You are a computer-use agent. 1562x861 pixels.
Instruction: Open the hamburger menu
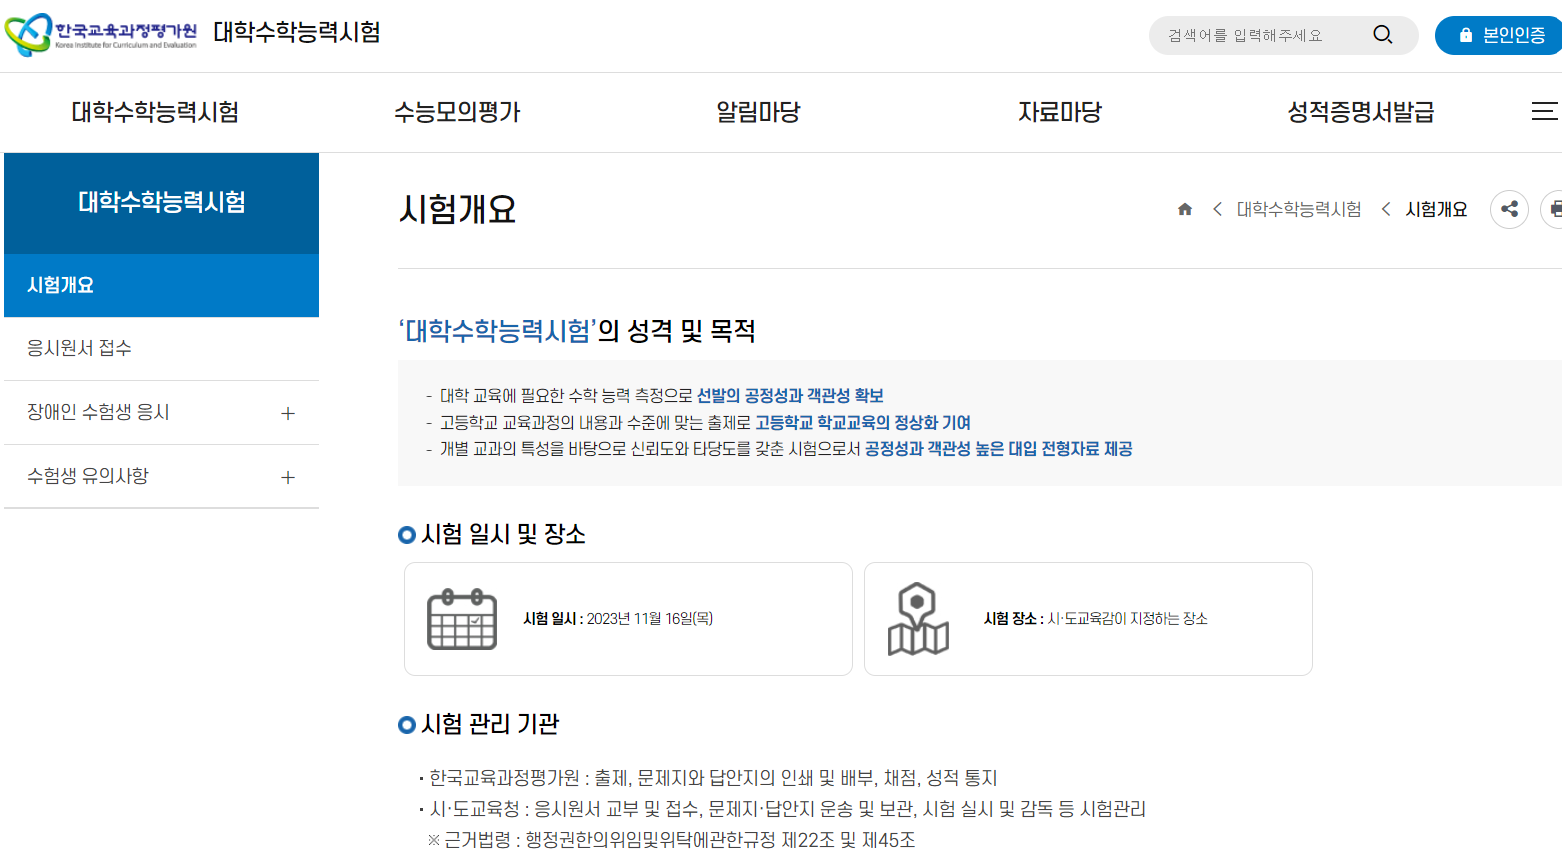pos(1547,111)
